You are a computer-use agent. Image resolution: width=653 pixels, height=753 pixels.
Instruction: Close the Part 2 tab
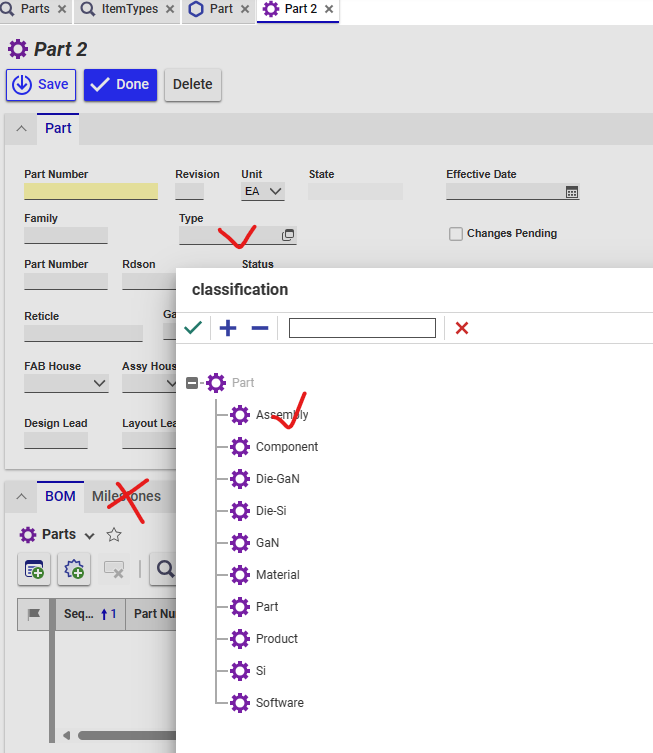coord(329,9)
